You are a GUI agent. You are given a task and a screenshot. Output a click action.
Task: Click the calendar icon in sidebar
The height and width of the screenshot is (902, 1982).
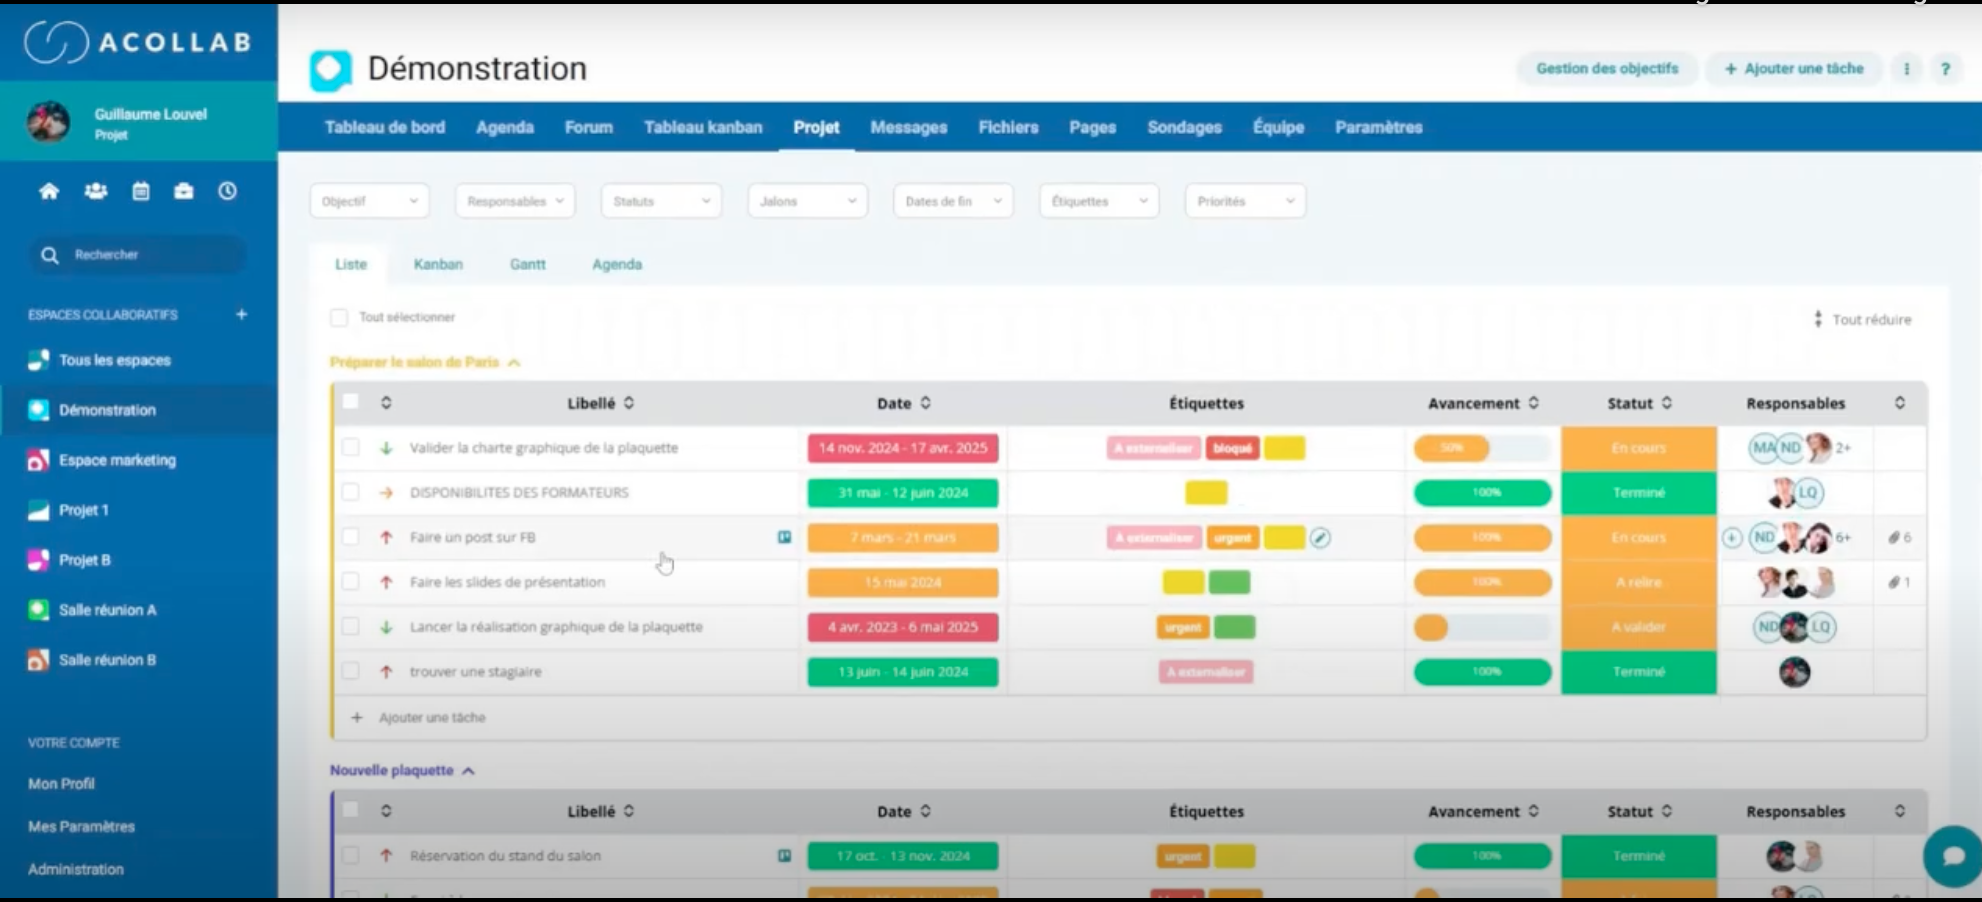pyautogui.click(x=141, y=191)
